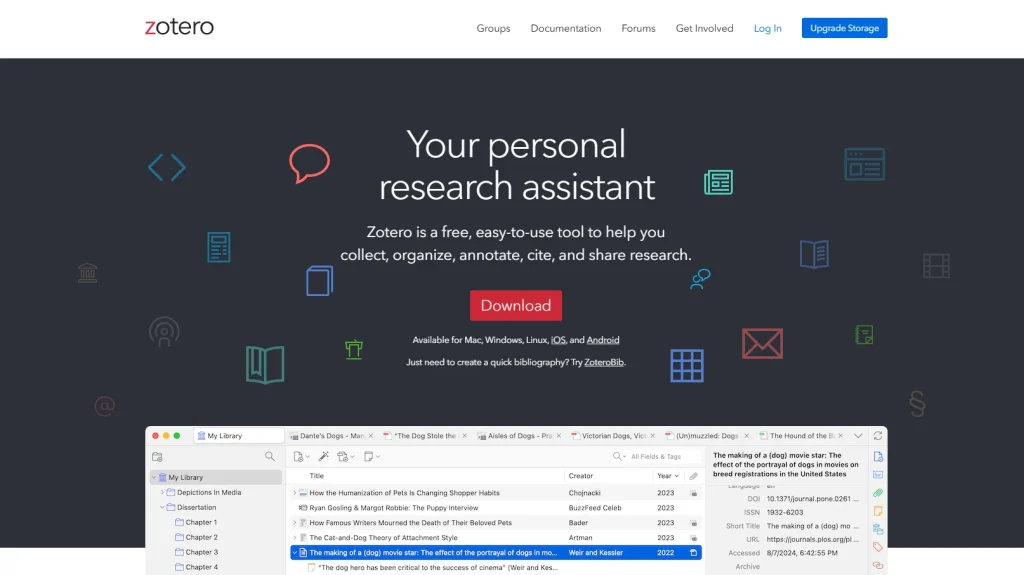Open the Related items pane icon
1024x575 pixels.
coord(878,565)
